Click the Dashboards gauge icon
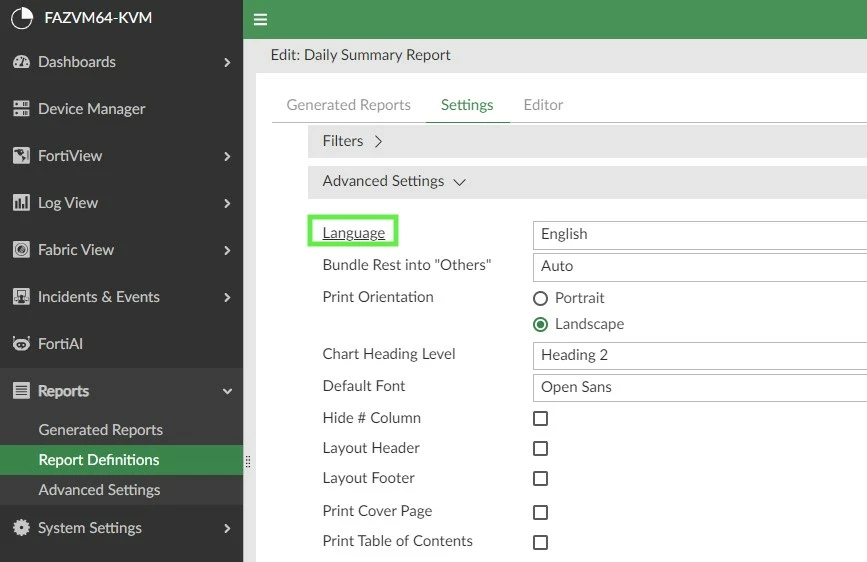 tap(21, 62)
